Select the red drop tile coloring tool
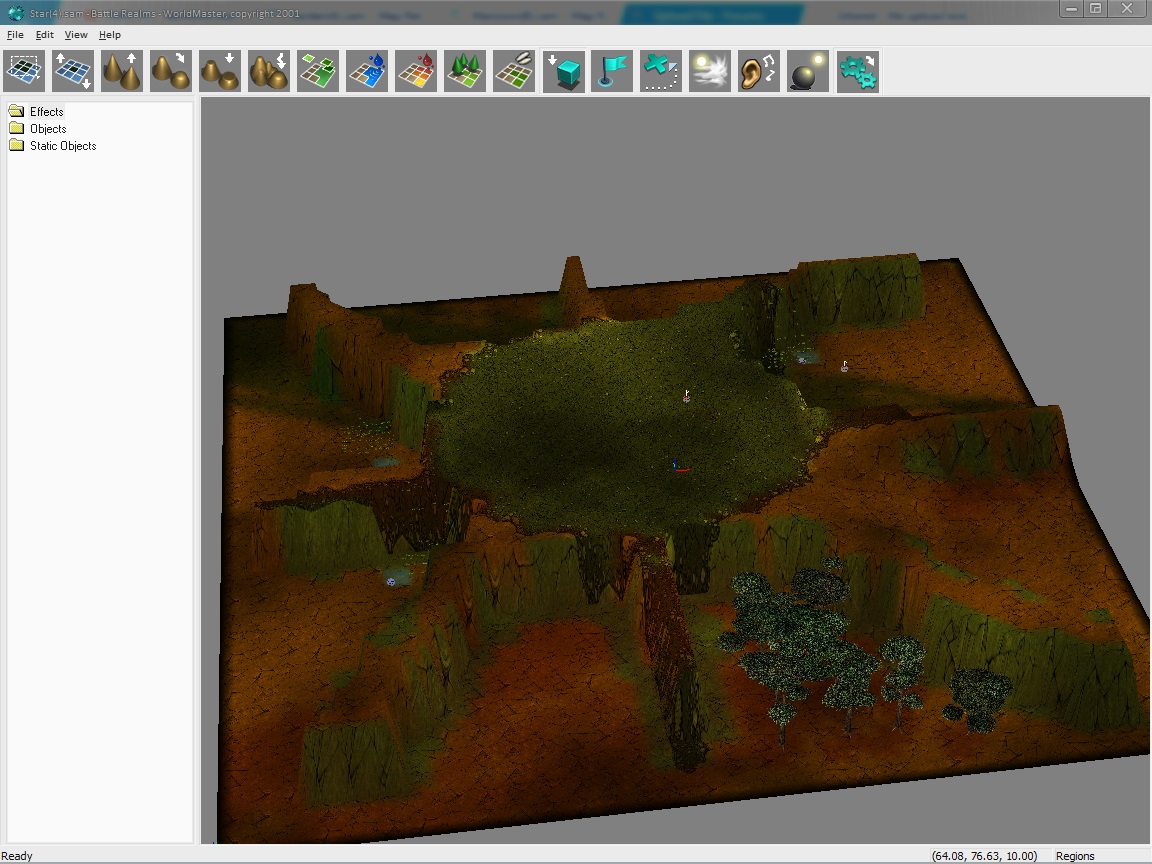The width and height of the screenshot is (1152, 864). (416, 71)
